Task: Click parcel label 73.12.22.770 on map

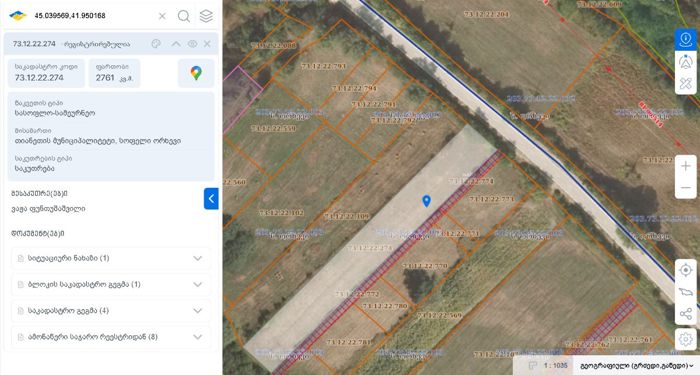Action: click(425, 266)
